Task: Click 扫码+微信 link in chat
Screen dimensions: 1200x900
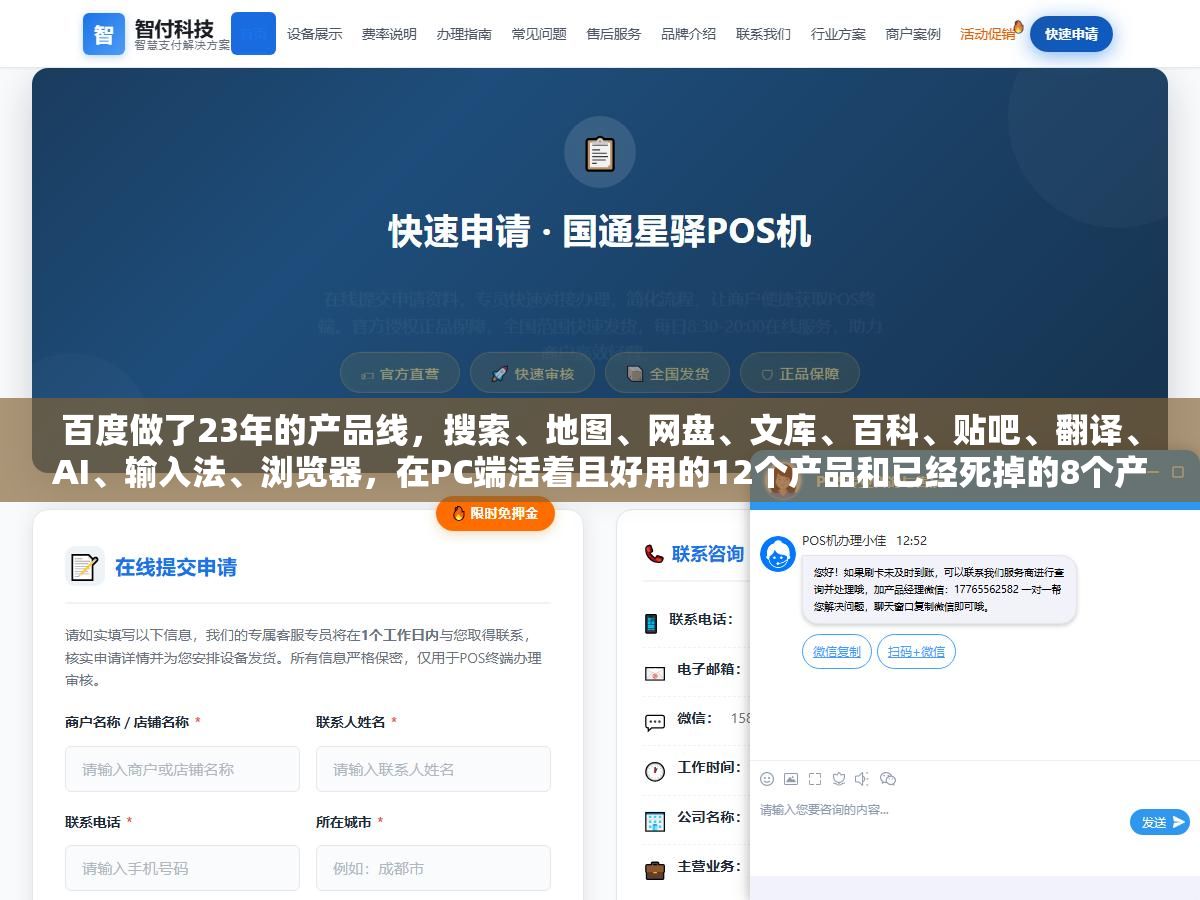Action: pyautogui.click(x=916, y=651)
